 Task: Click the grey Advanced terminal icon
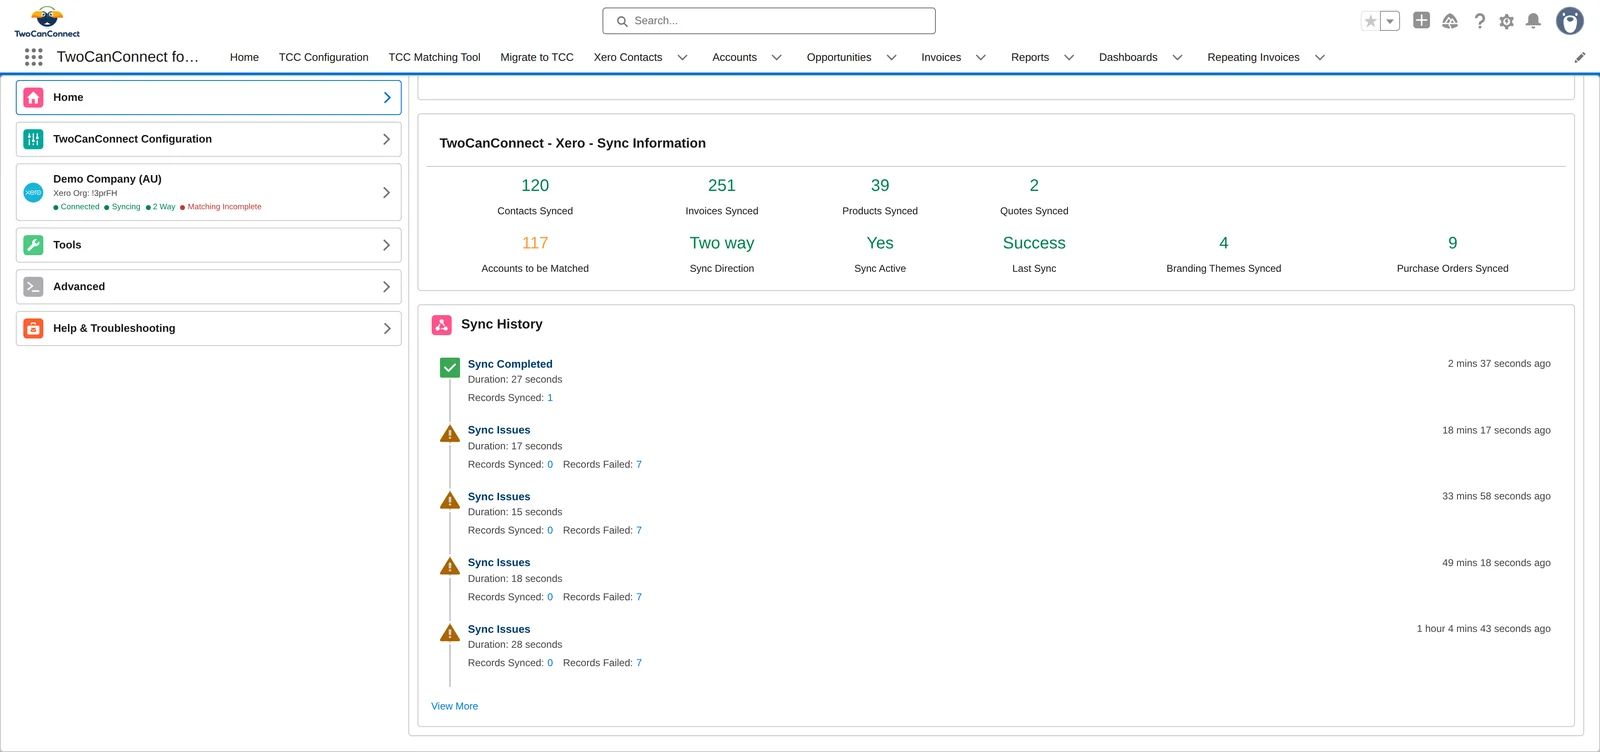[x=33, y=287]
